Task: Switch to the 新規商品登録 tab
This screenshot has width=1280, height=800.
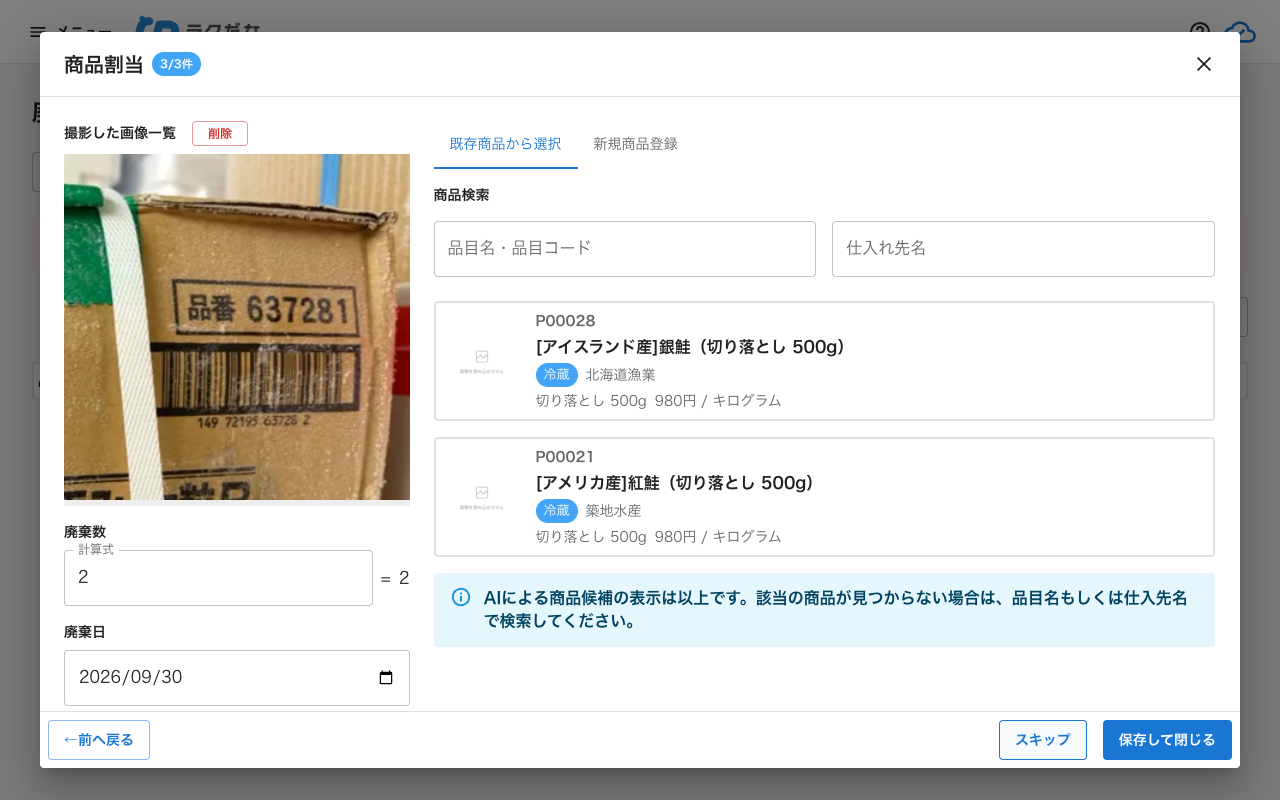Action: [635, 144]
